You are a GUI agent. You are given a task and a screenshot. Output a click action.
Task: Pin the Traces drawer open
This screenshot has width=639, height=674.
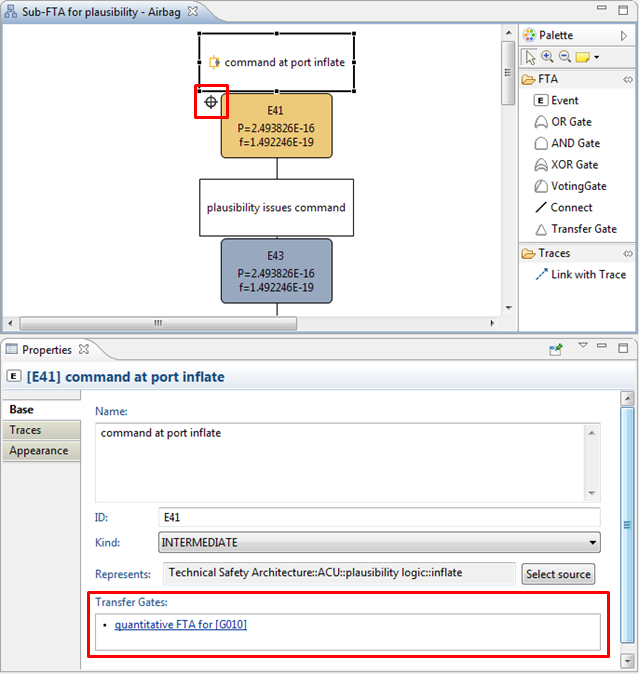pyautogui.click(x=628, y=254)
